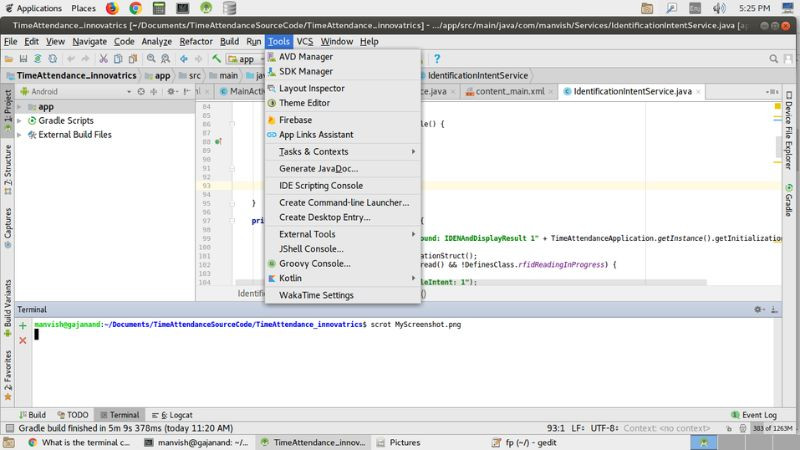Close the IdentificationIntentService.java tab
800x450 pixels.
[698, 92]
